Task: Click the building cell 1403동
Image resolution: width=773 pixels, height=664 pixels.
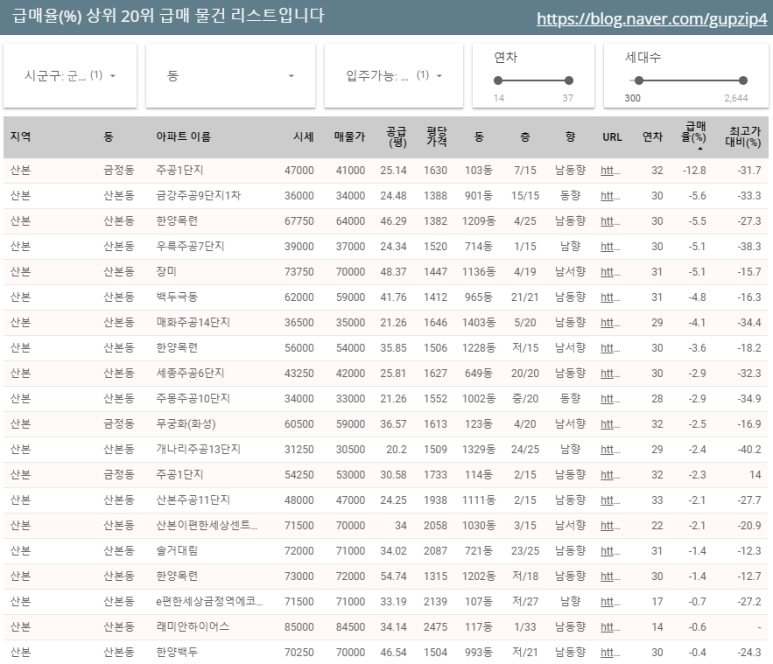Action: coord(479,323)
